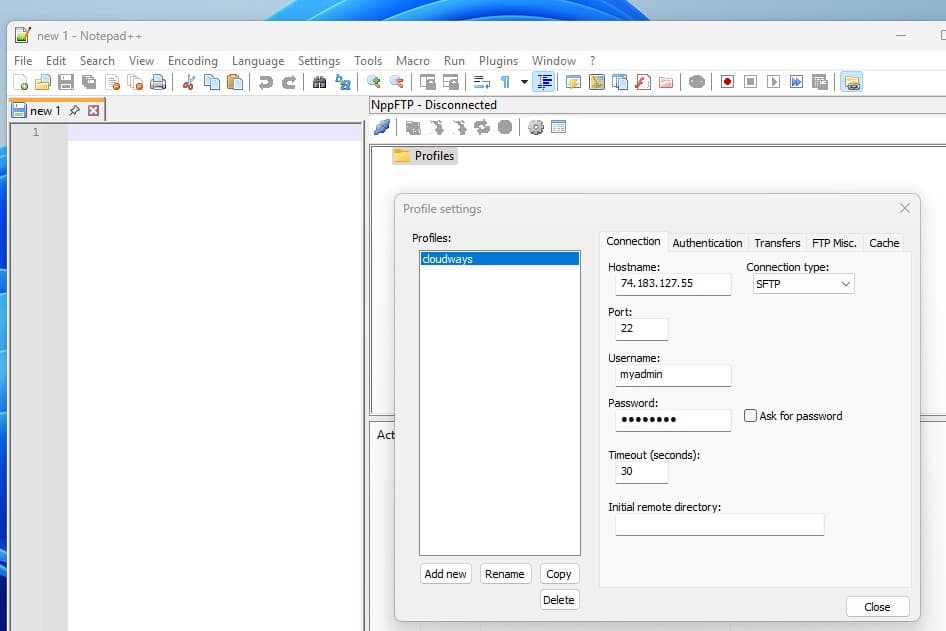Switch to the Cache tab

(x=884, y=243)
